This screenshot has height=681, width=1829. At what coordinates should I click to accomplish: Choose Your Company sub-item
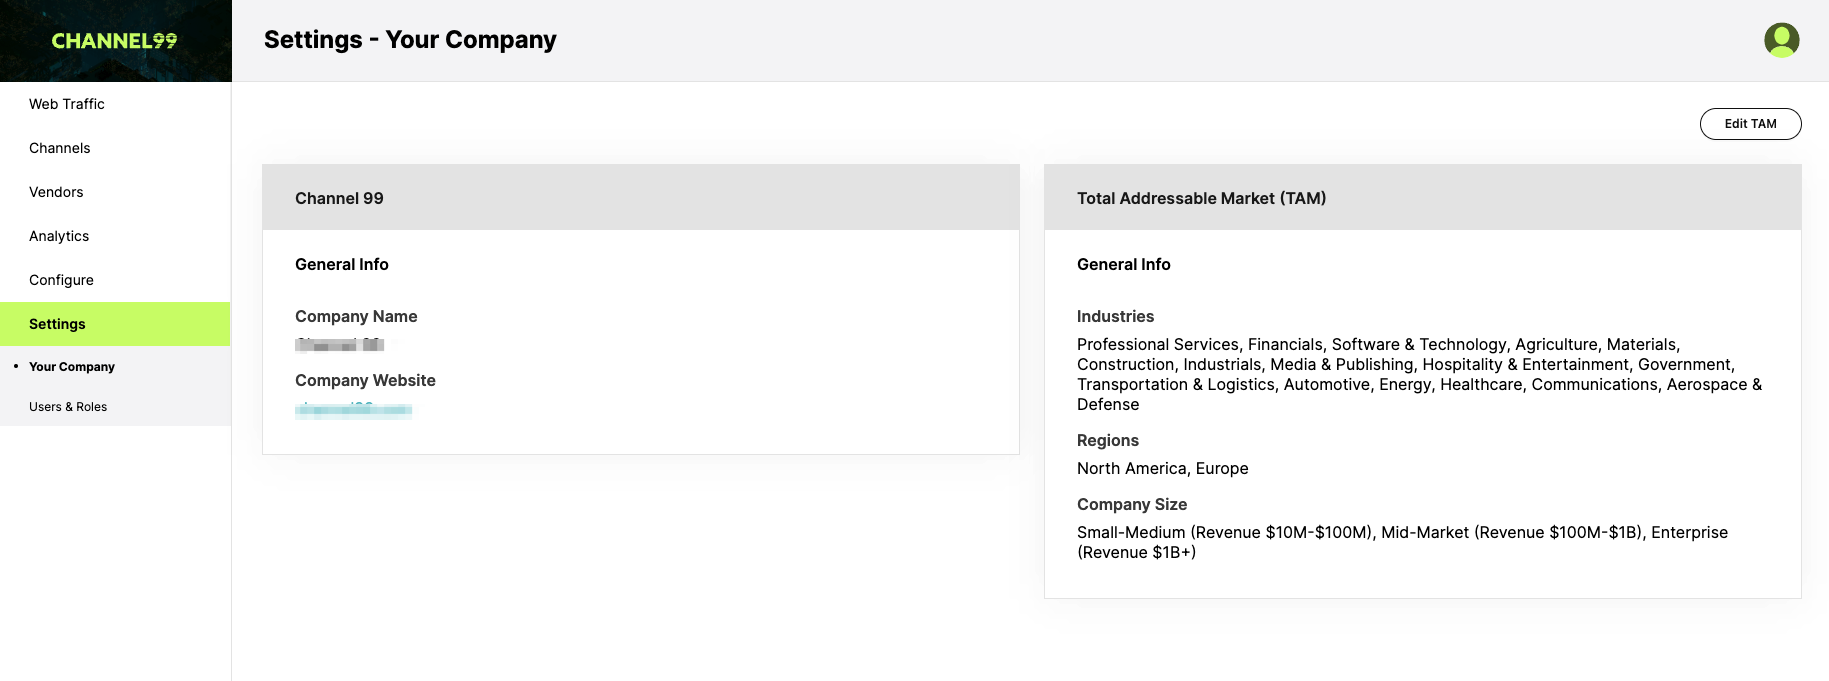click(x=115, y=367)
